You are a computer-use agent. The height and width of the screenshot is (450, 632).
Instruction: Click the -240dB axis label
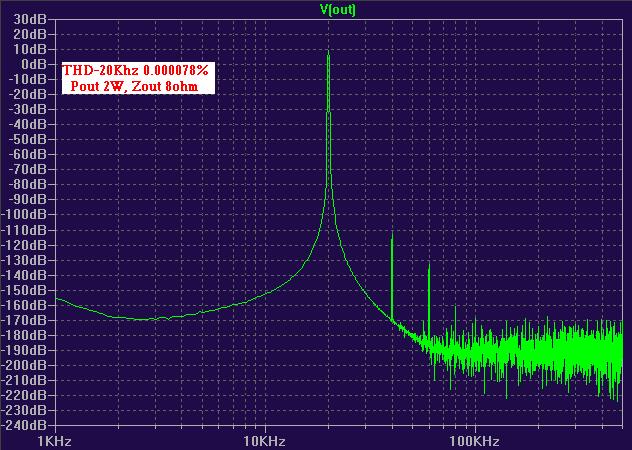pos(24,425)
